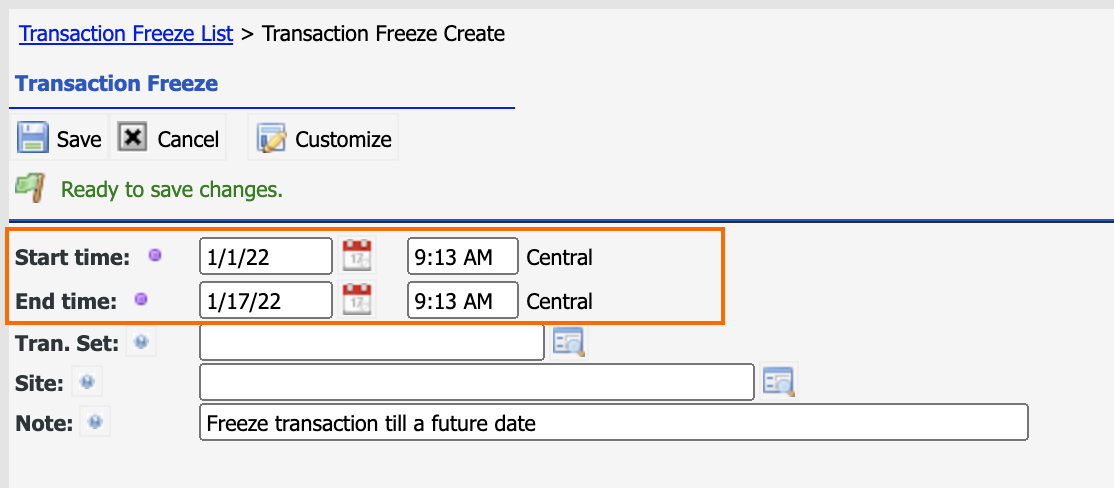Click the help icon beside Site
The image size is (1114, 488).
click(87, 382)
